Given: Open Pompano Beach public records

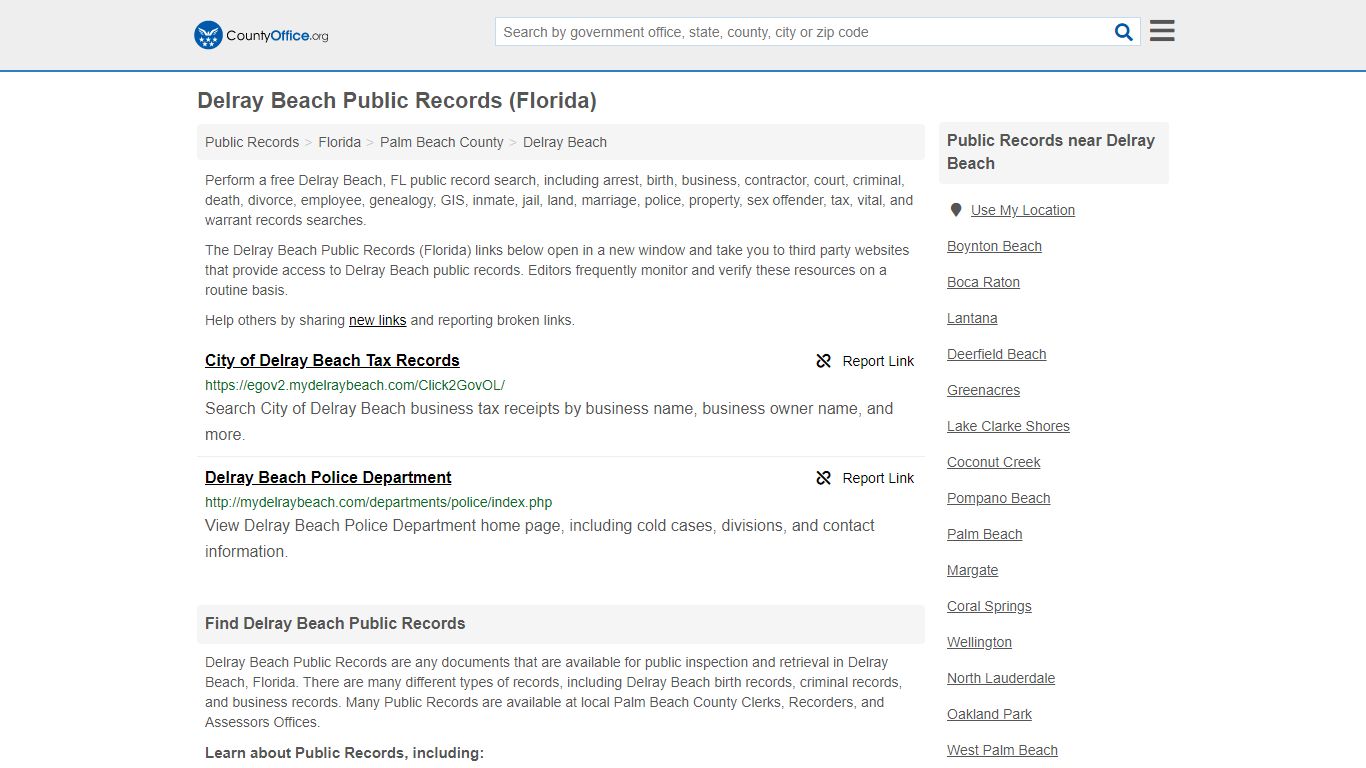Looking at the screenshot, I should 998,498.
